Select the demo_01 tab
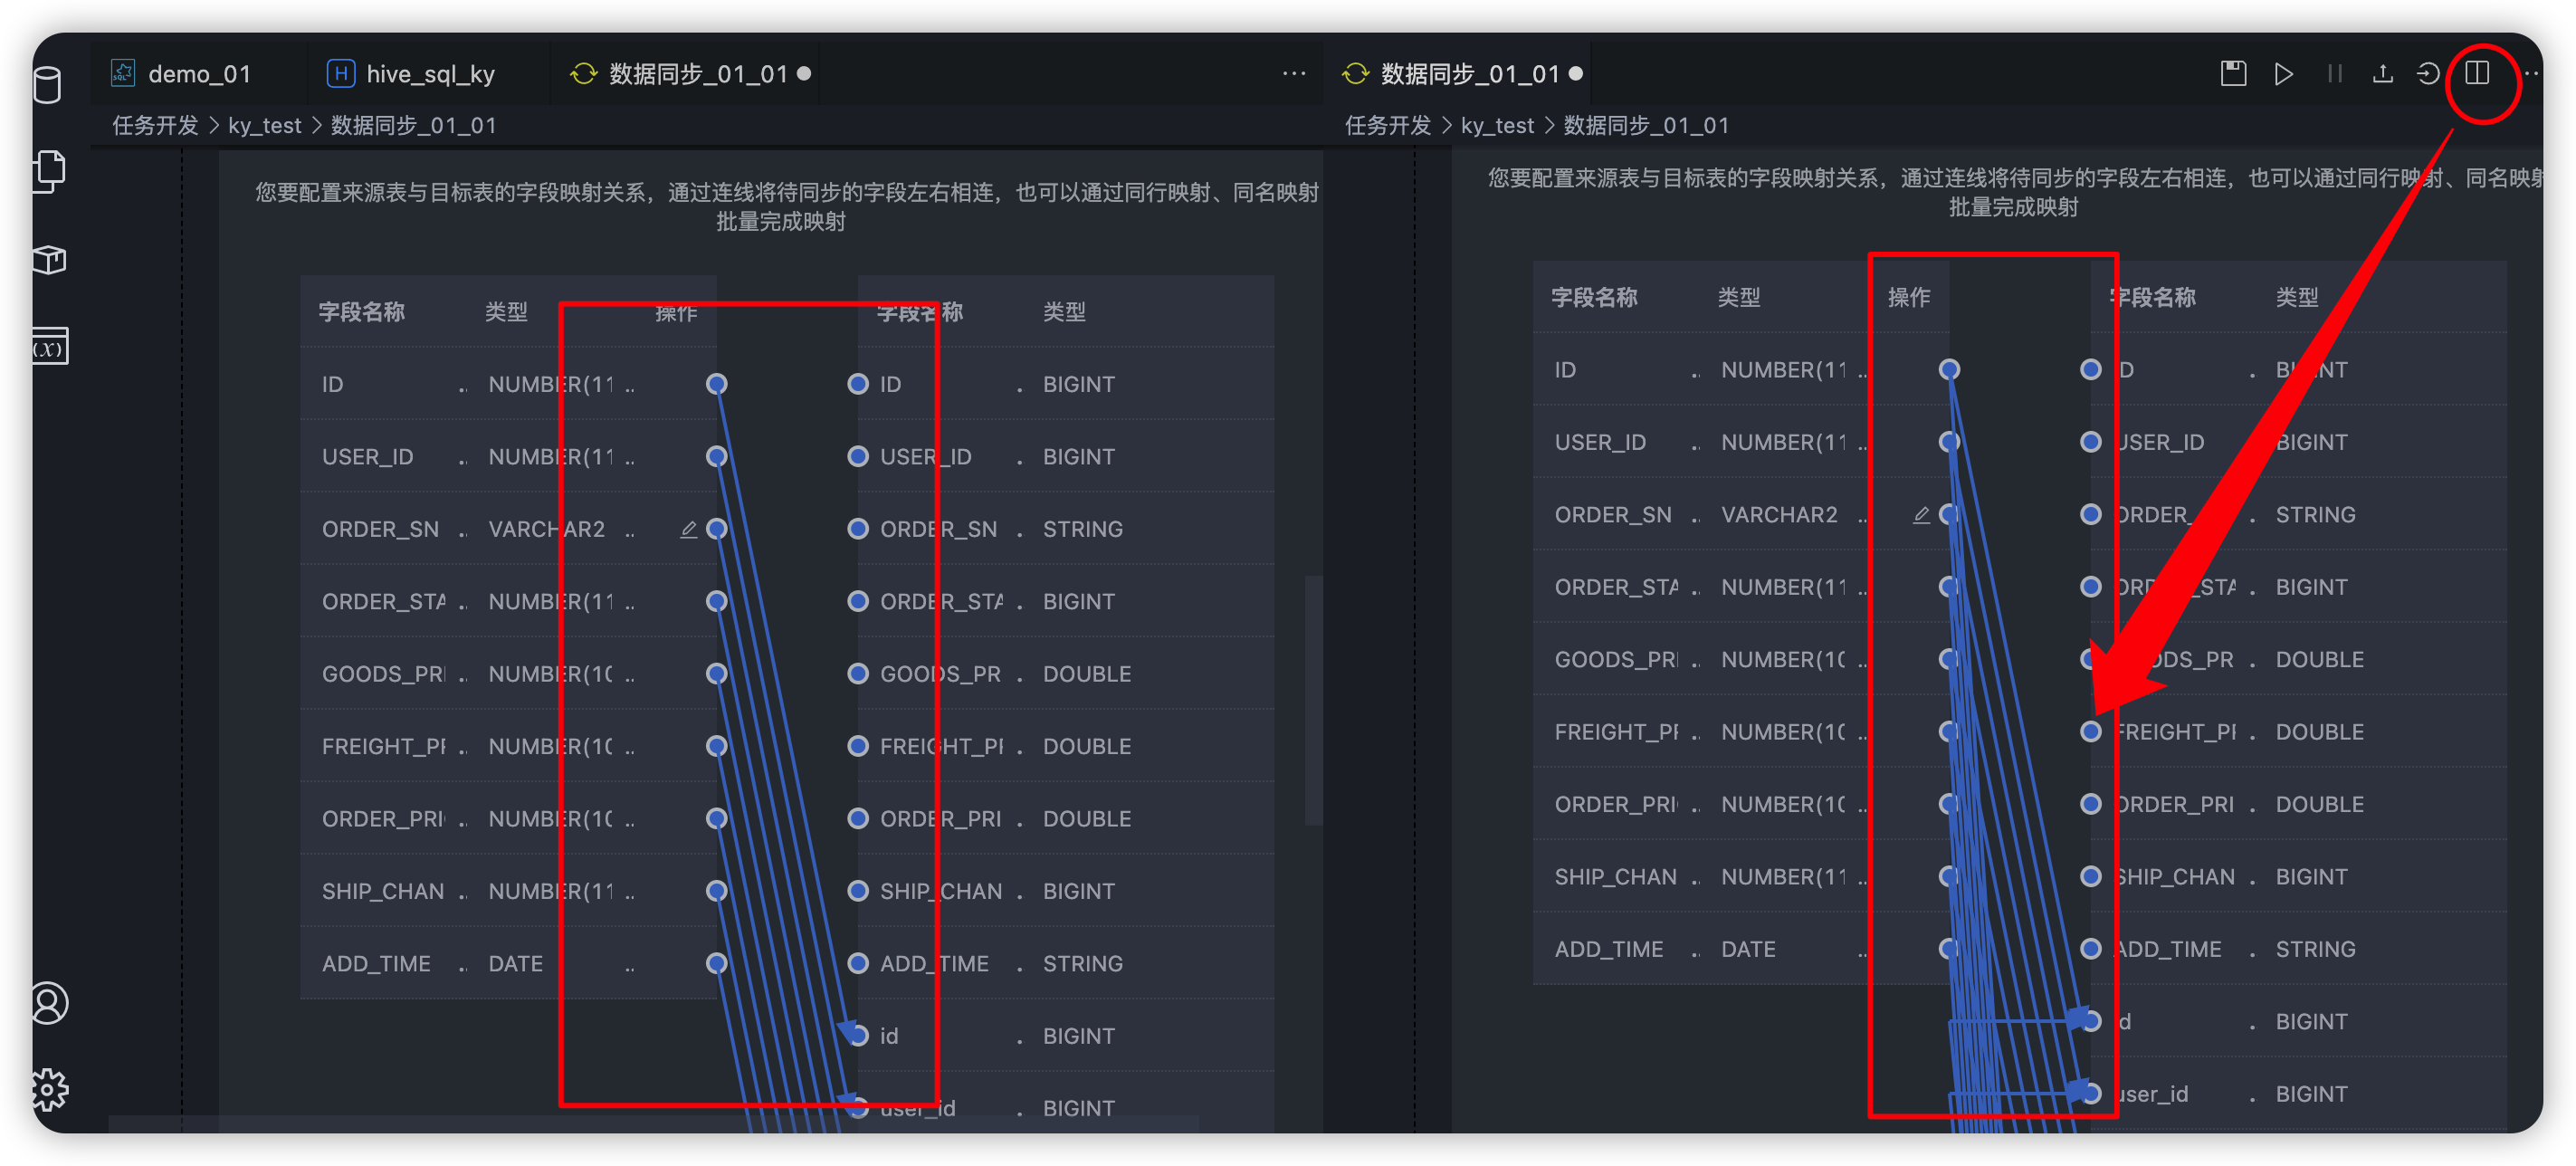Image resolution: width=2576 pixels, height=1166 pixels. [199, 73]
